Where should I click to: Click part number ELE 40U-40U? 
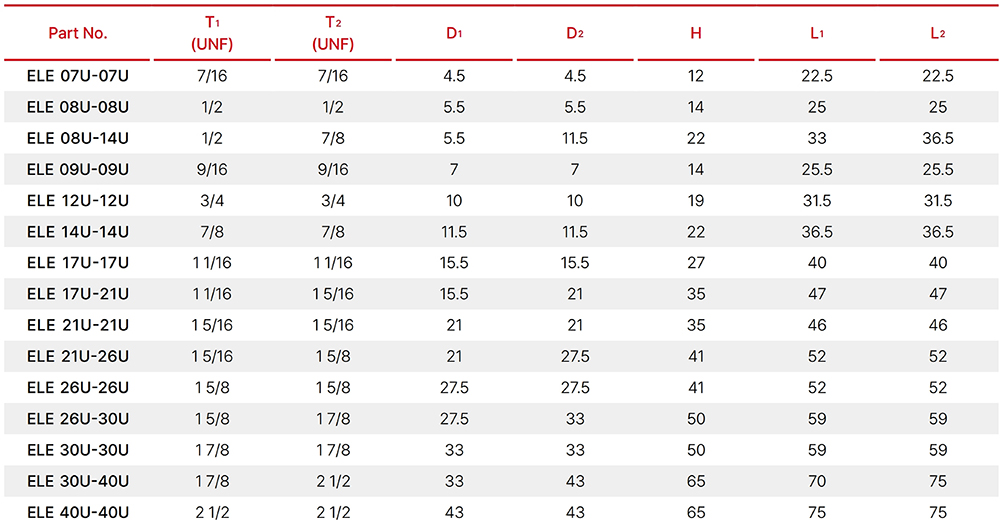78,513
